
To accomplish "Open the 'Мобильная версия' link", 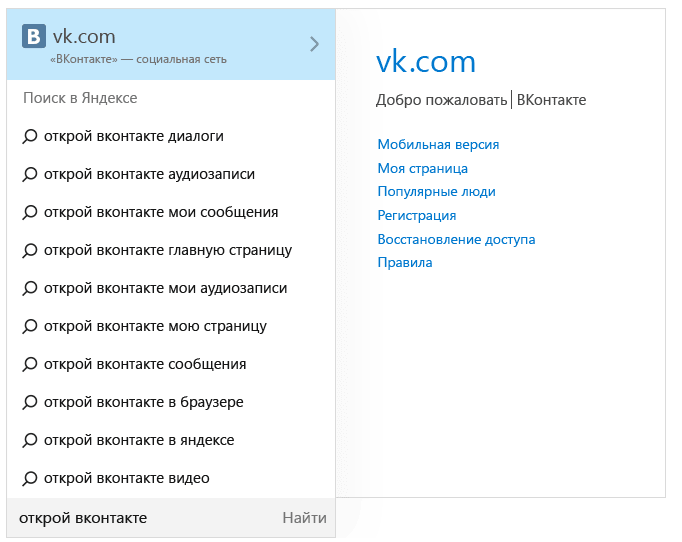I will tap(438, 144).
